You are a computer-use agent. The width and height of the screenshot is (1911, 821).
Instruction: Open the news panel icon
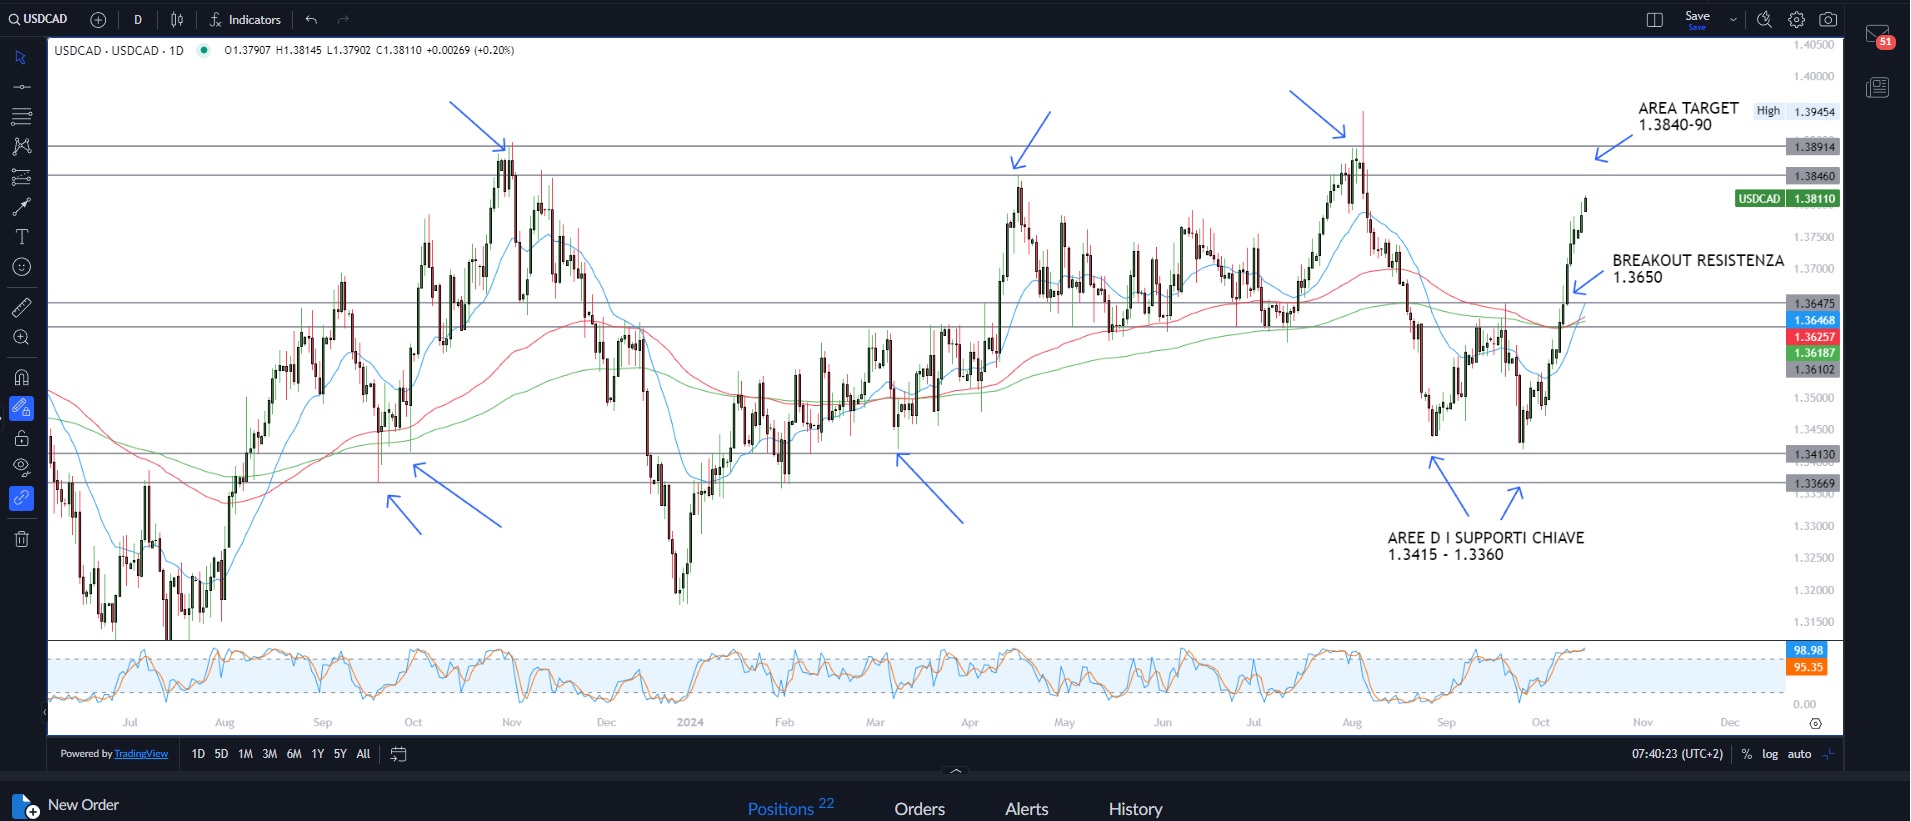click(1877, 87)
